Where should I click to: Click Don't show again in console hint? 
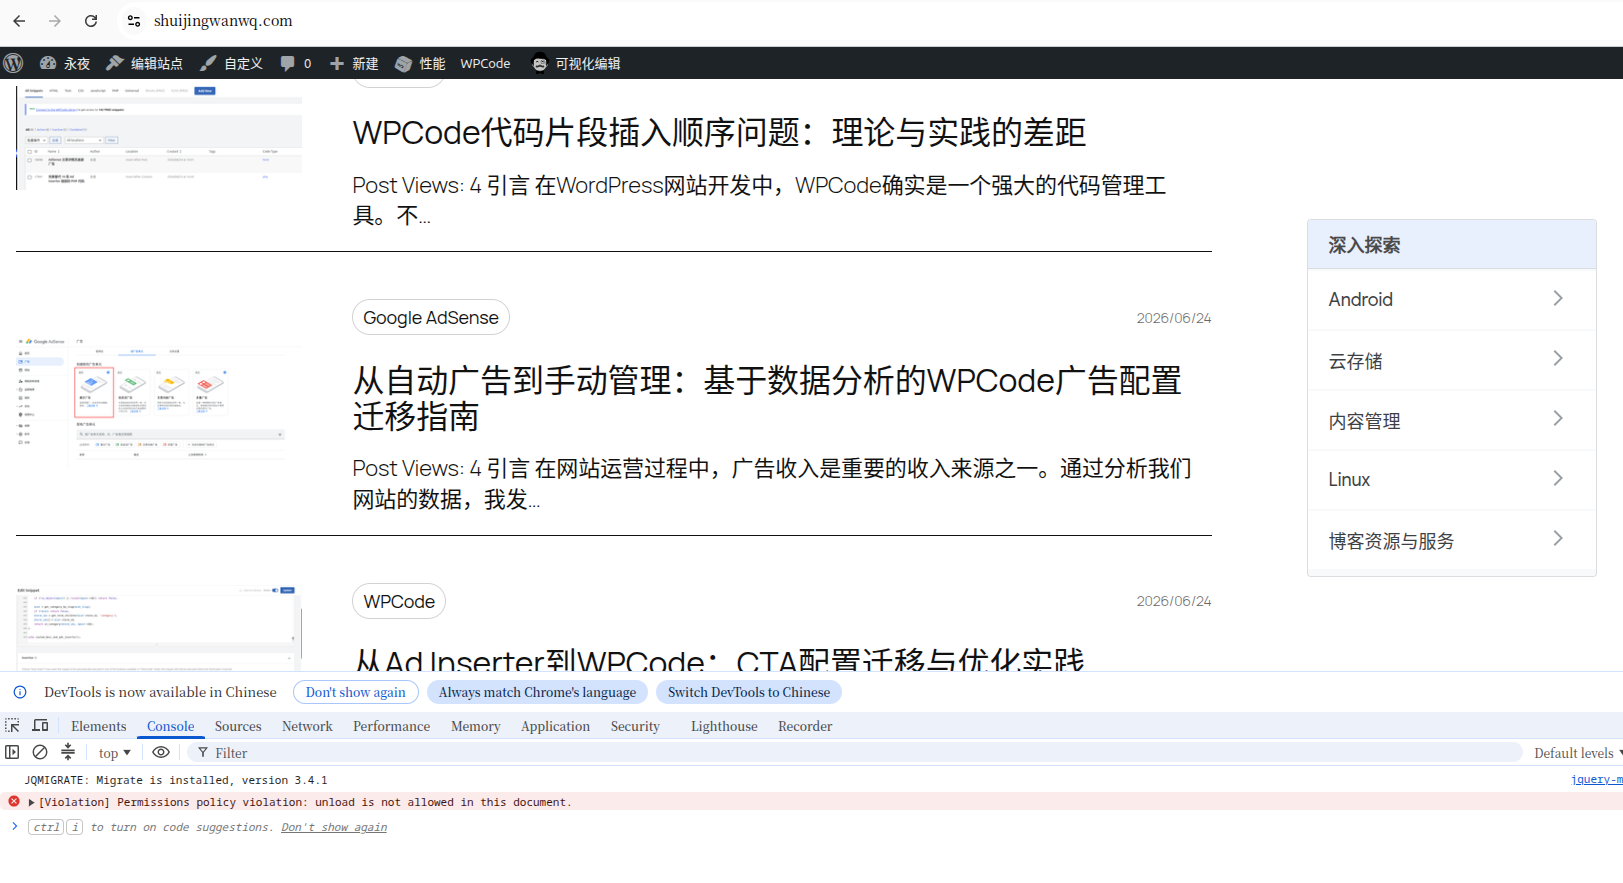click(334, 827)
